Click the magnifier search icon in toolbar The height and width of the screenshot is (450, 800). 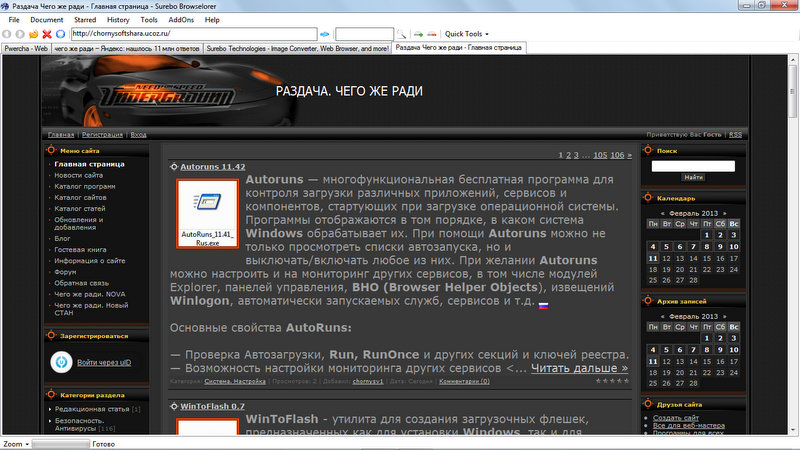[x=402, y=34]
